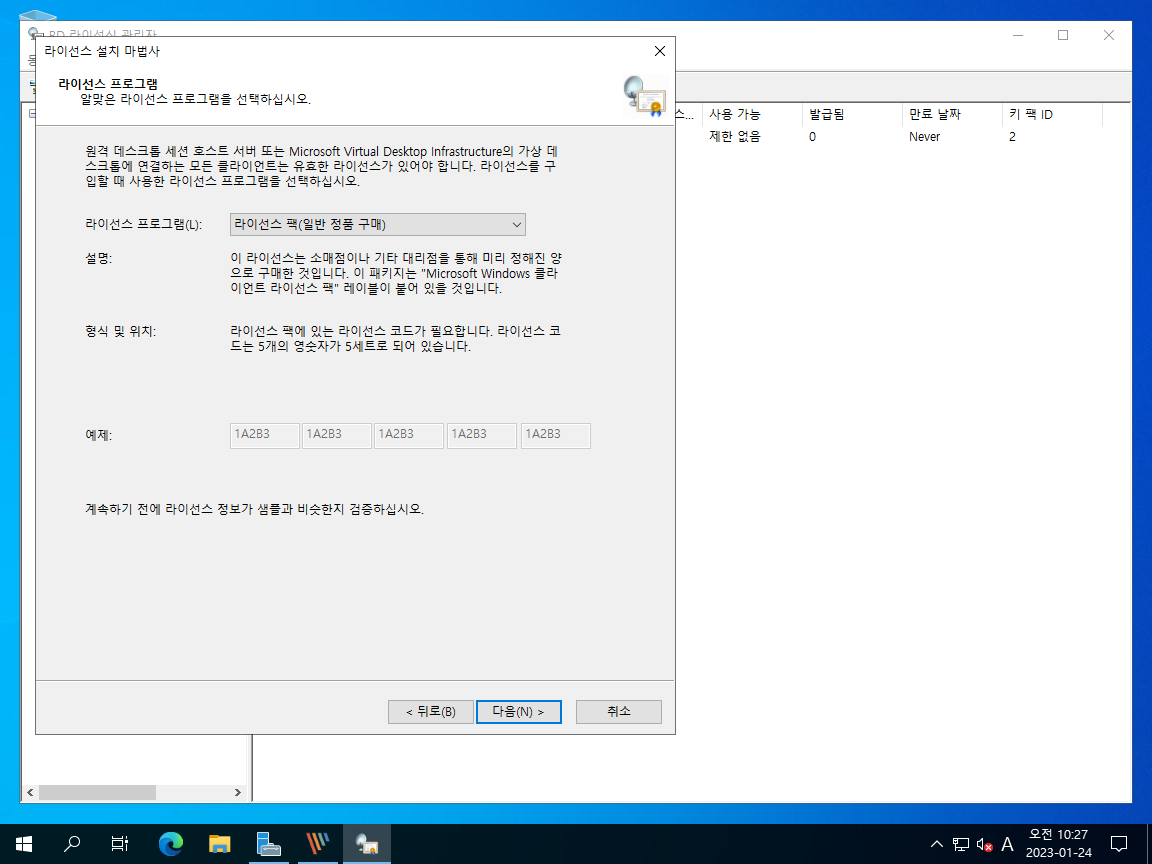The height and width of the screenshot is (864, 1152).
Task: Click the horizontal scrollbar thumb in tree pane
Action: [x=97, y=792]
